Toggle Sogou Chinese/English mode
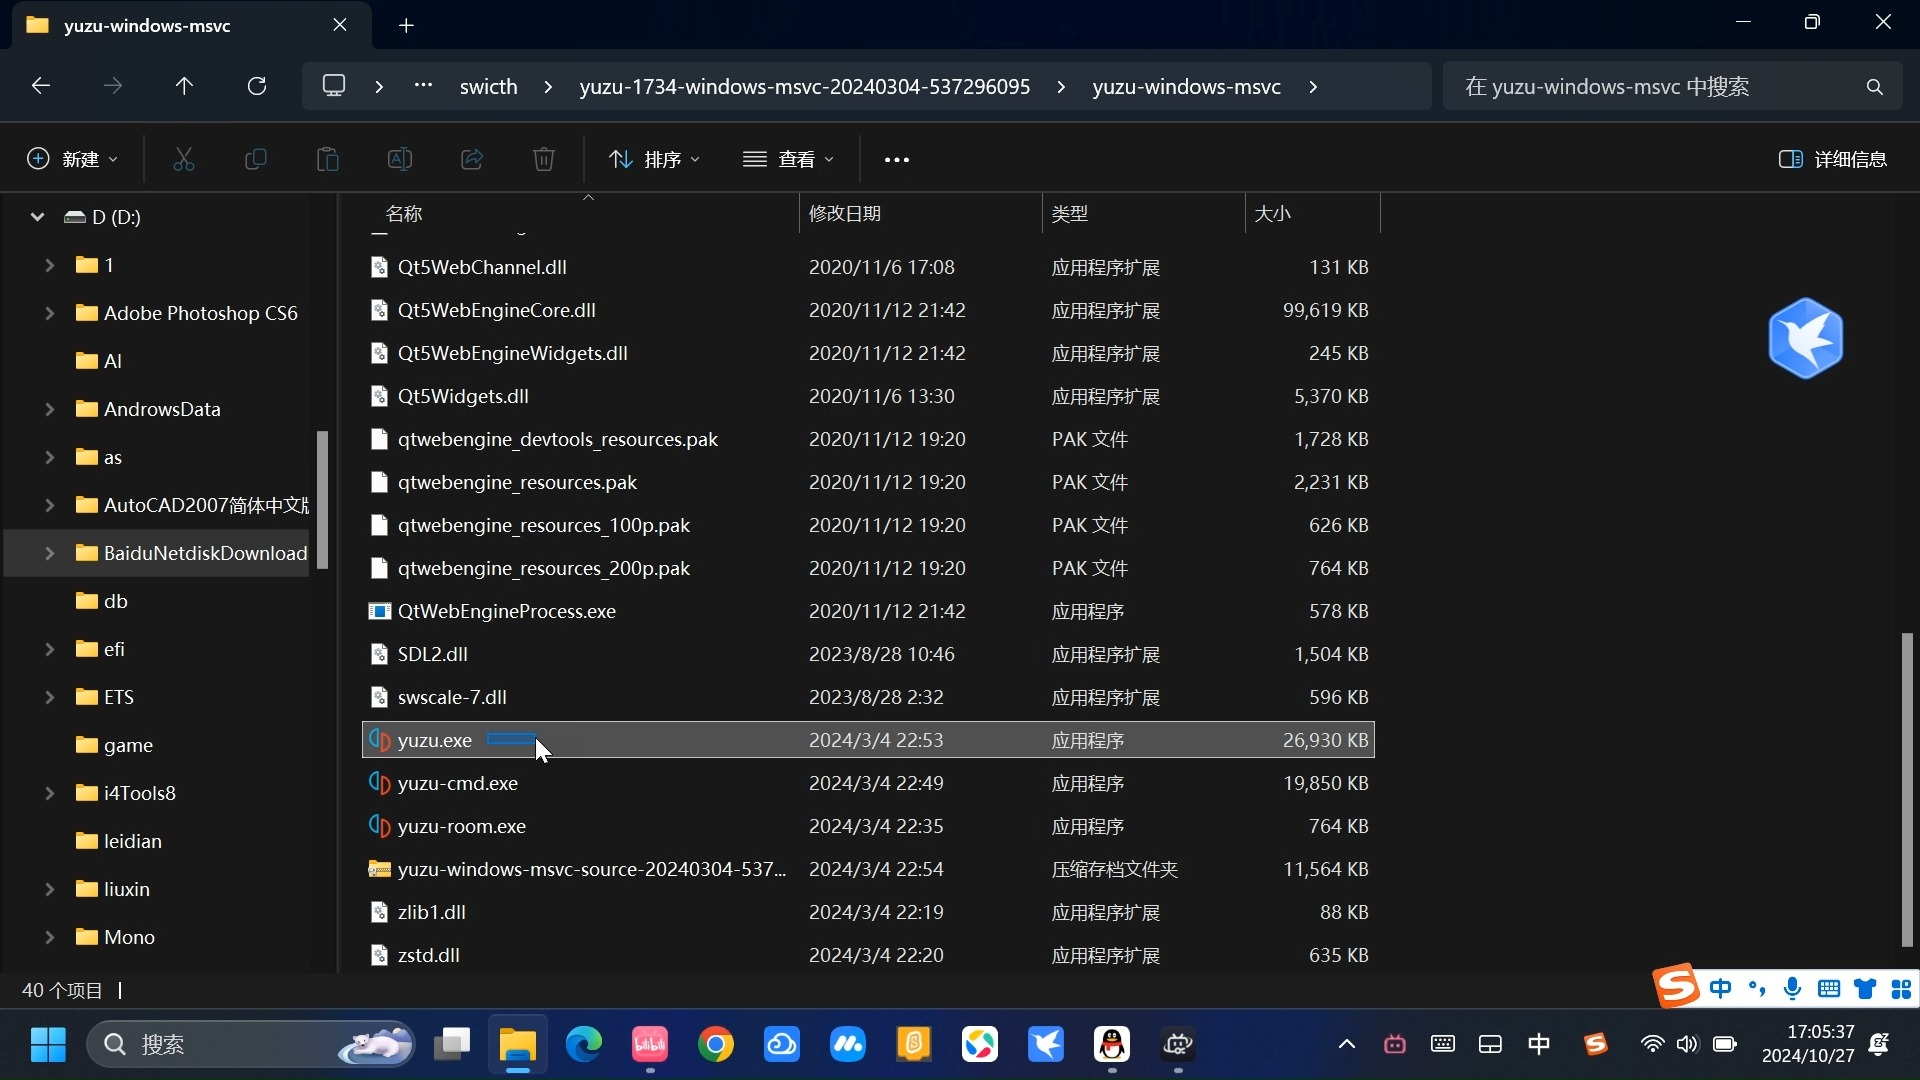Viewport: 1920px width, 1080px height. pos(1721,989)
